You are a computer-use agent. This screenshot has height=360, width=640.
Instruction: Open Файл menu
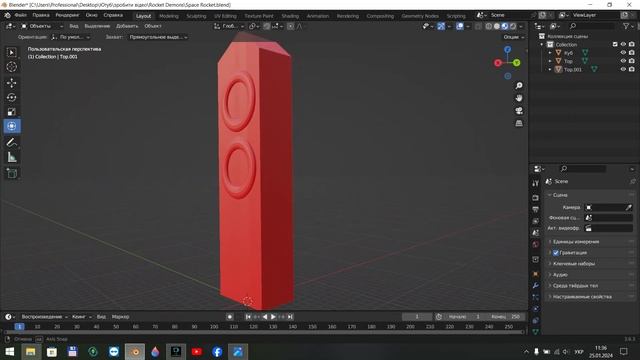(20, 15)
